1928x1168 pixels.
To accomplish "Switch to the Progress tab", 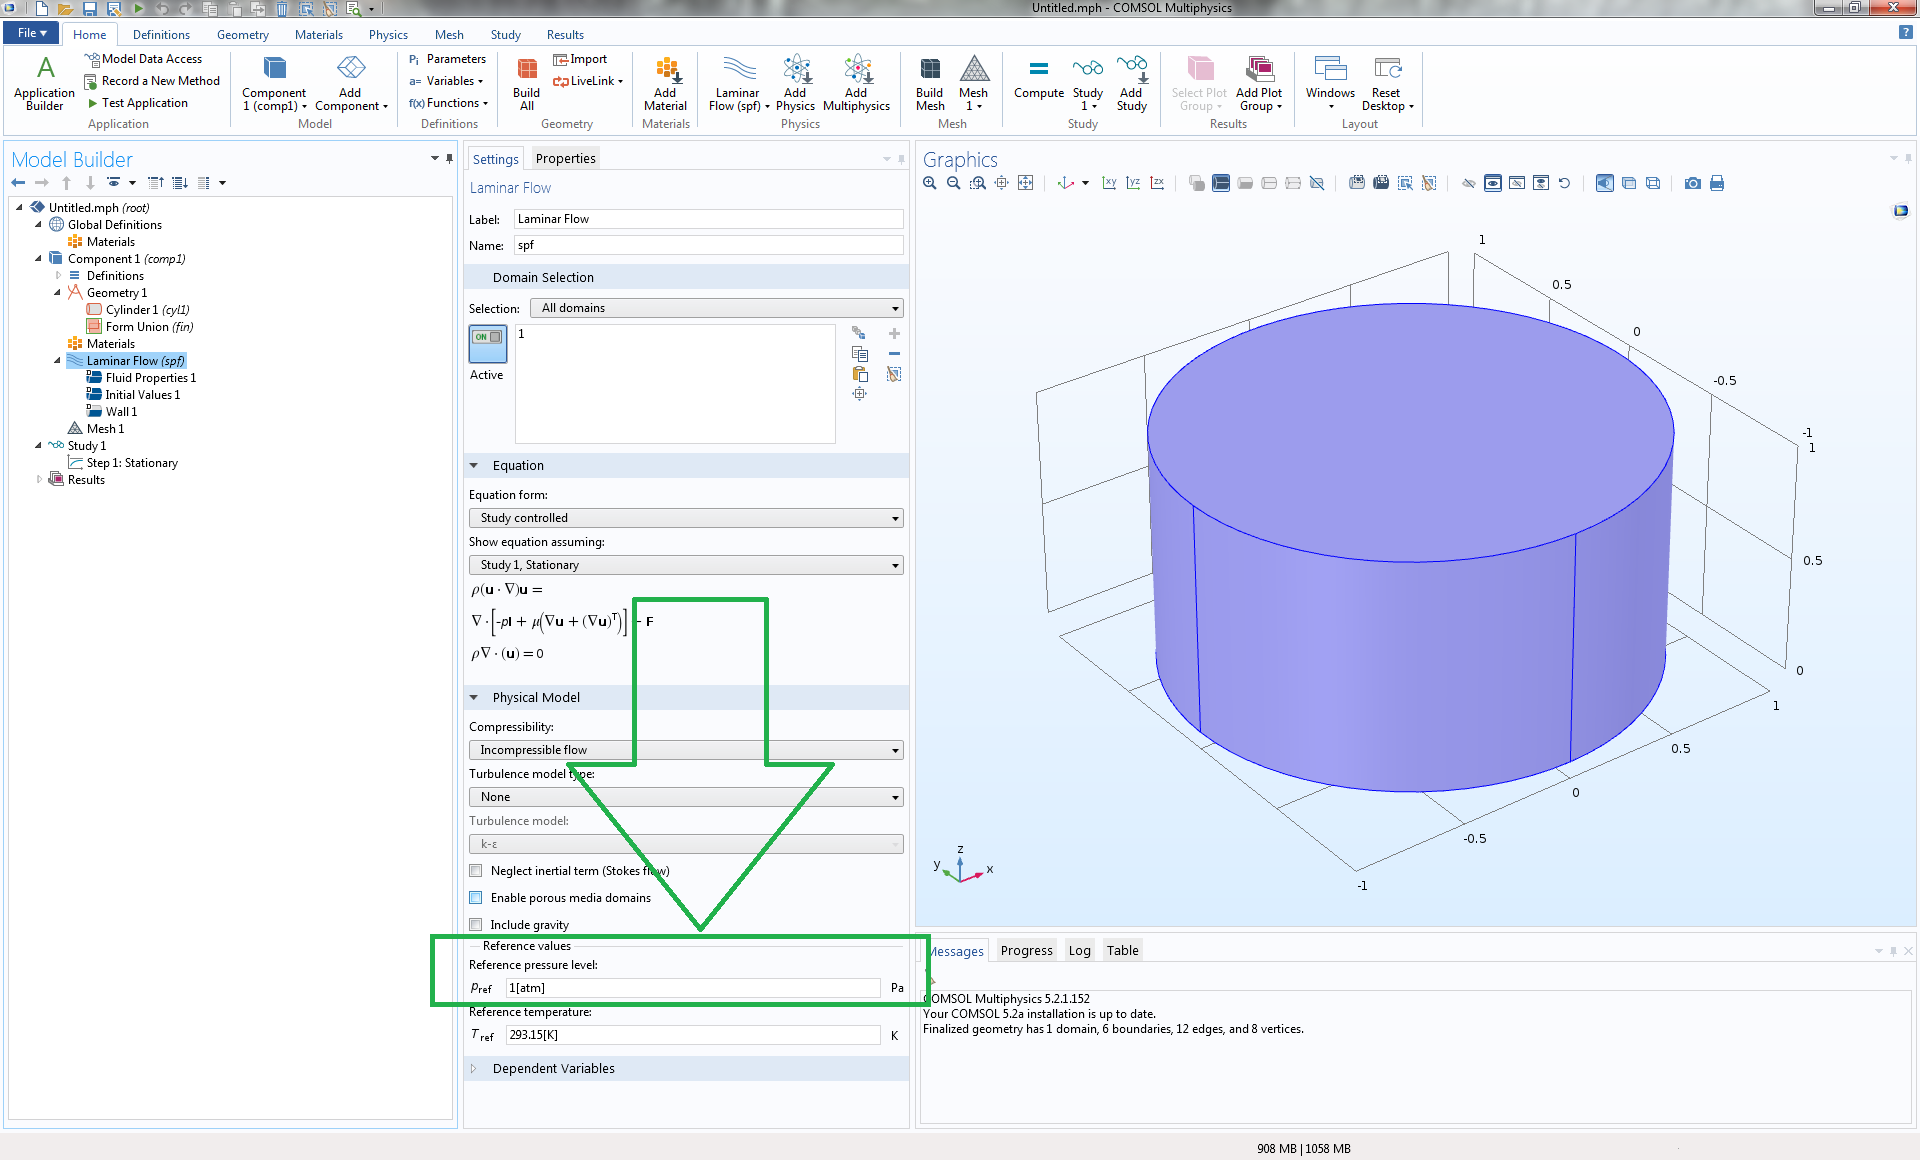I will coord(1026,951).
